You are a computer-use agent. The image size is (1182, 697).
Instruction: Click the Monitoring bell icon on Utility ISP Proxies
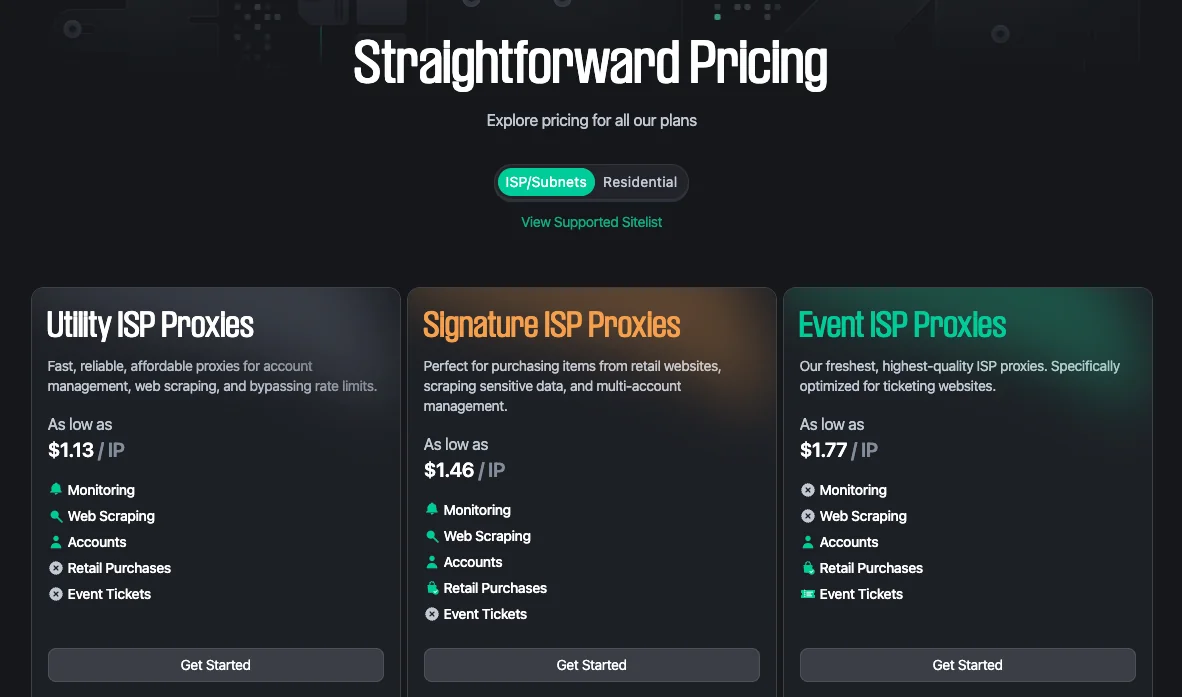pos(56,490)
